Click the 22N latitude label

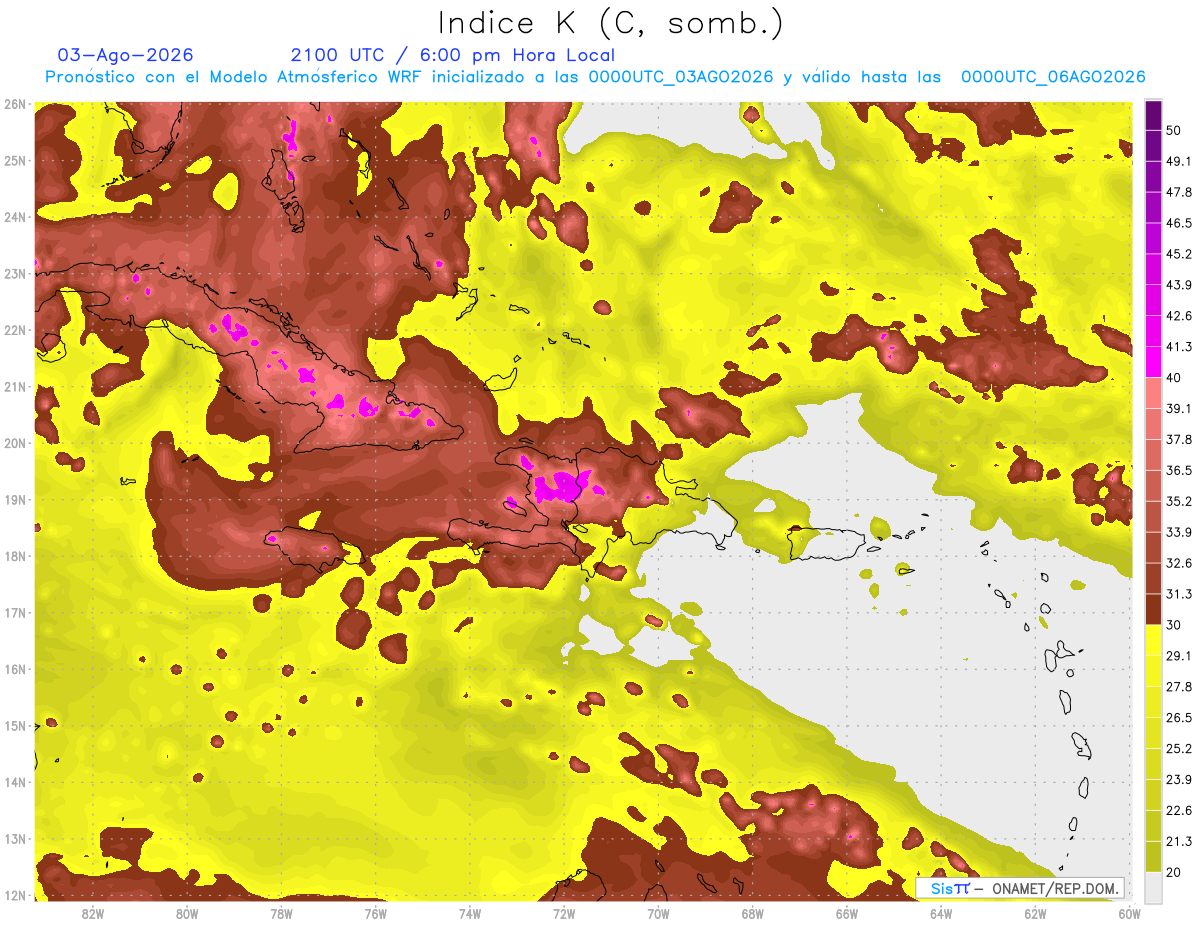coord(15,330)
